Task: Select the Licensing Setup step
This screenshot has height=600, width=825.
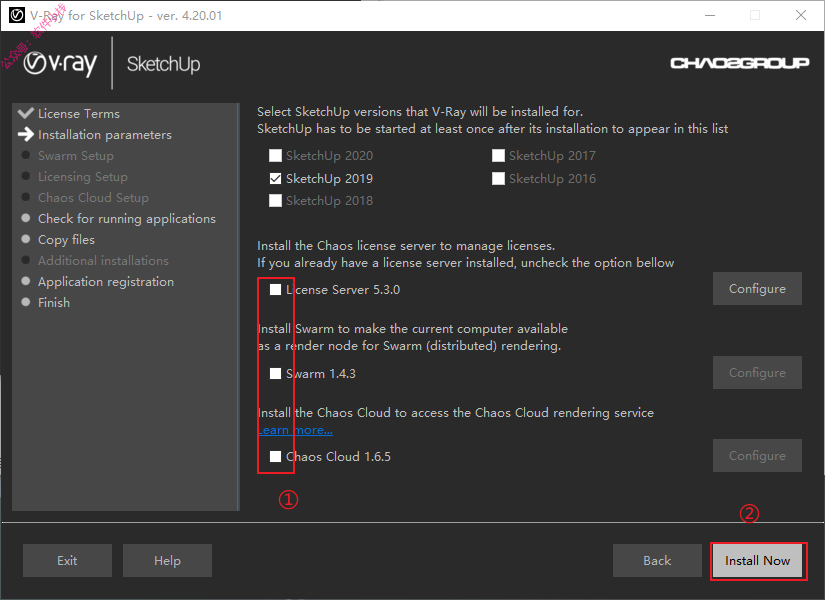Action: [x=83, y=177]
